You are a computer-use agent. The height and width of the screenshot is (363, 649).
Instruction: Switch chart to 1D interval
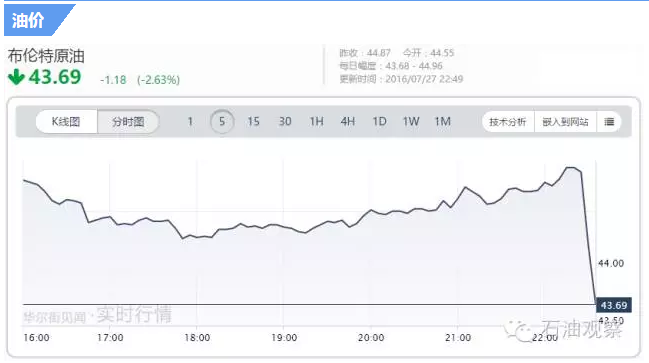click(379, 122)
